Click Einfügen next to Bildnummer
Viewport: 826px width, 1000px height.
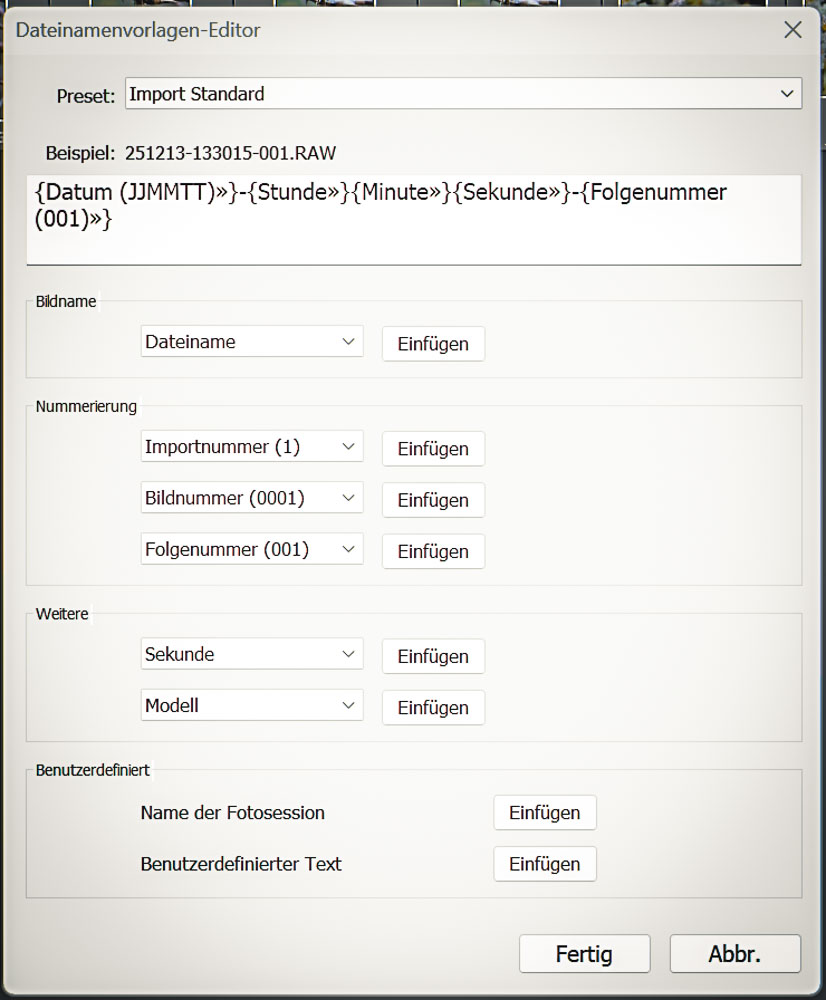432,500
